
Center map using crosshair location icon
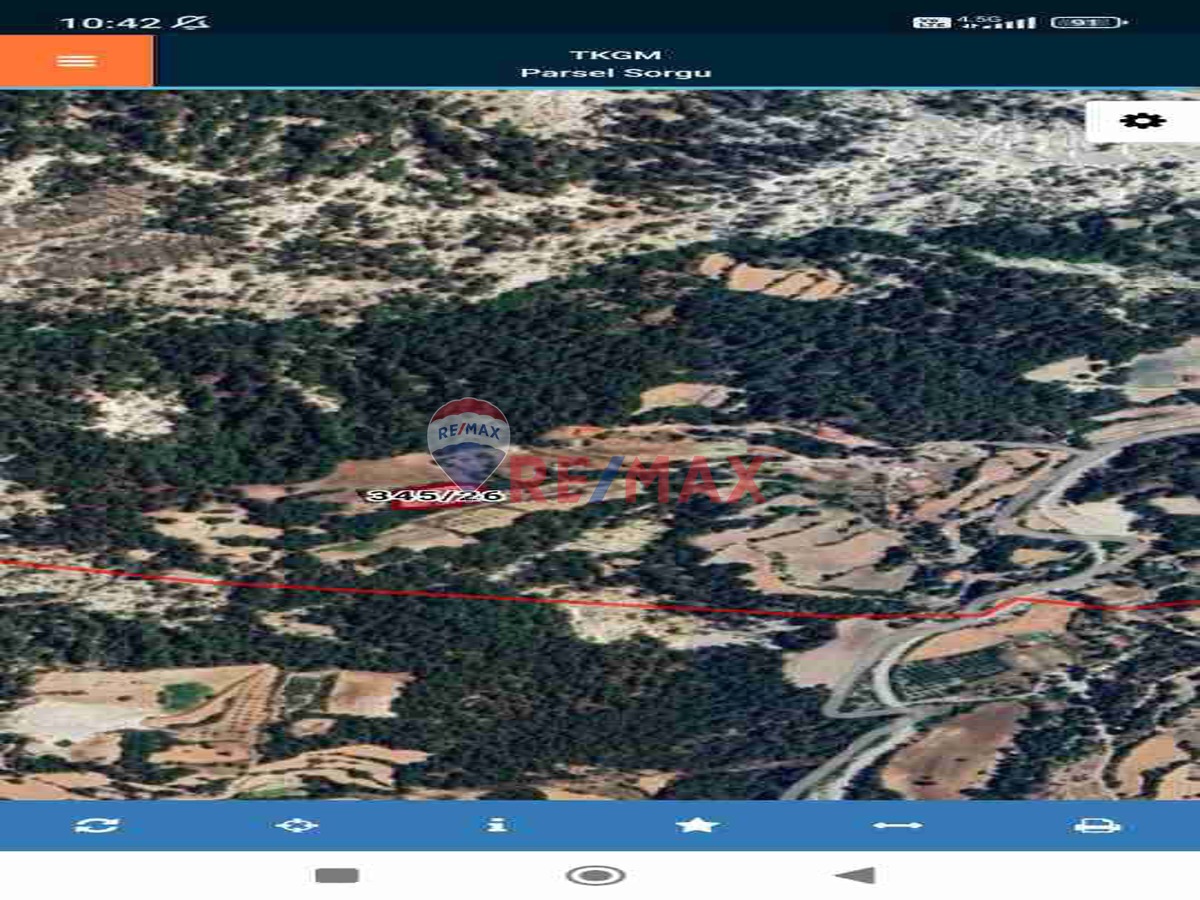point(297,825)
